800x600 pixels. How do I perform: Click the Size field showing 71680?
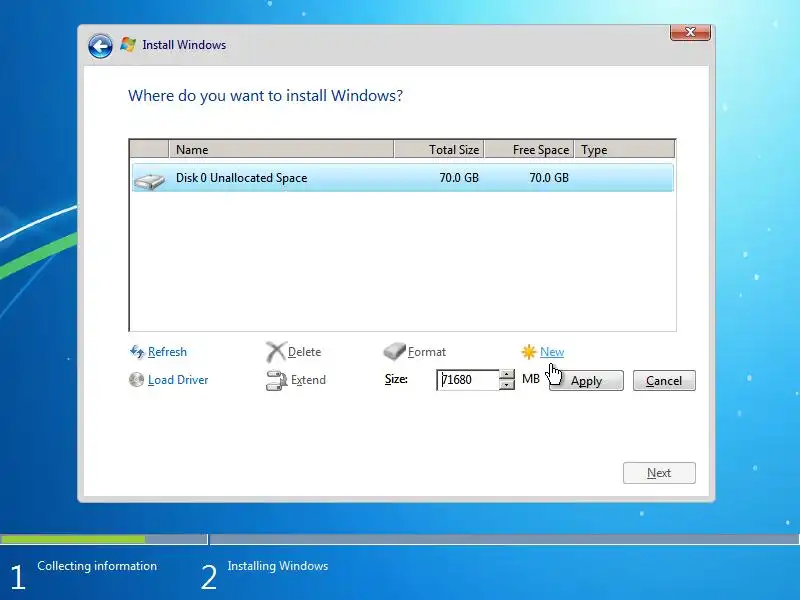(468, 380)
